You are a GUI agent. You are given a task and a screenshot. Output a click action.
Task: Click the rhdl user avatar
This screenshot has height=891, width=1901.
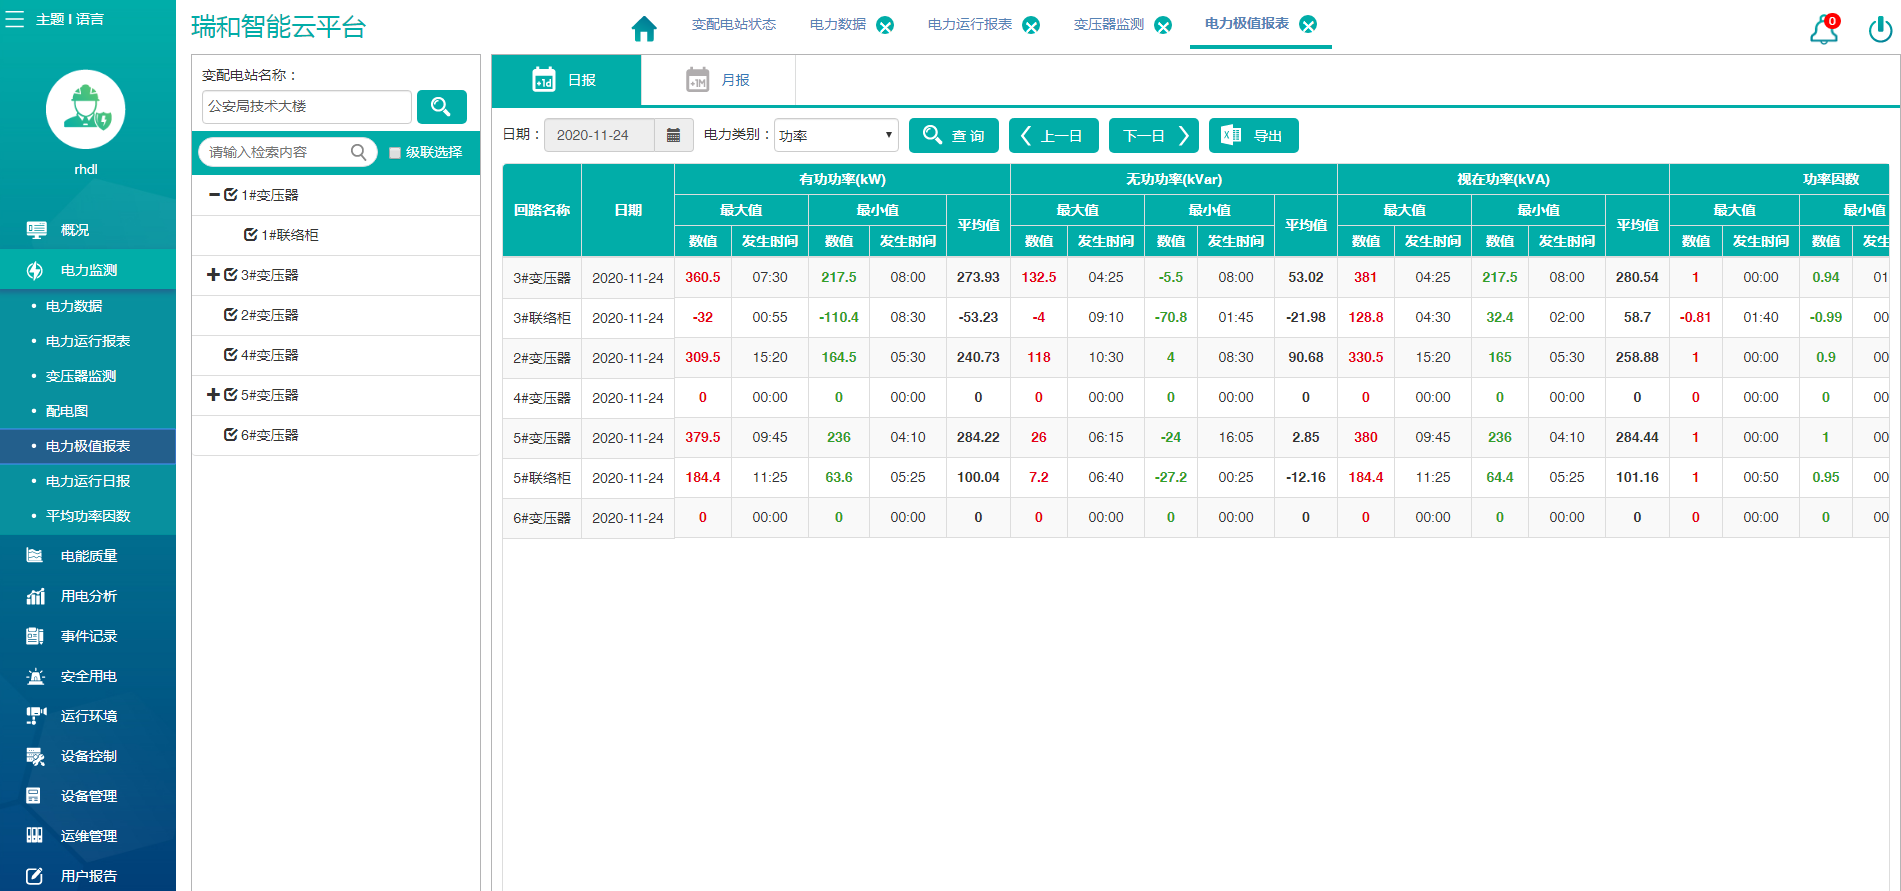pyautogui.click(x=86, y=110)
